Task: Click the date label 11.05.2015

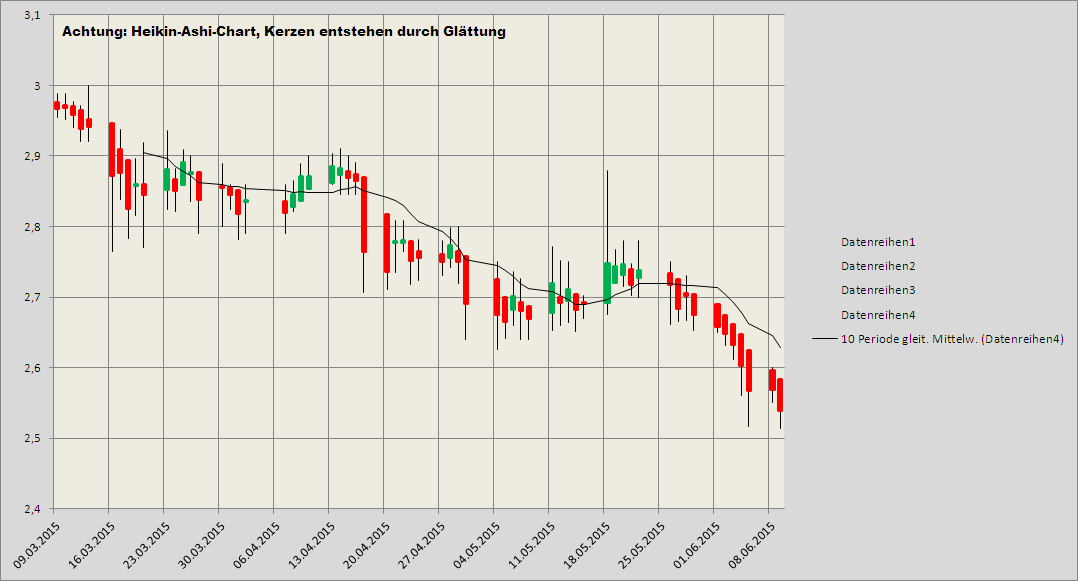Action: (x=532, y=545)
